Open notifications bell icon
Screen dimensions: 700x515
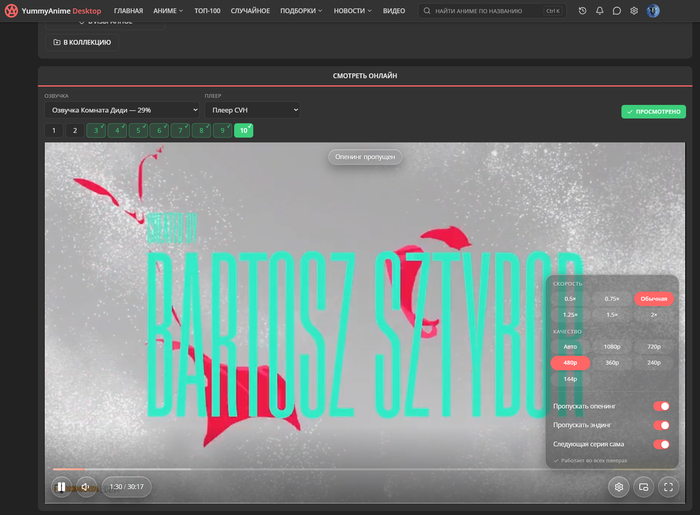coord(600,11)
